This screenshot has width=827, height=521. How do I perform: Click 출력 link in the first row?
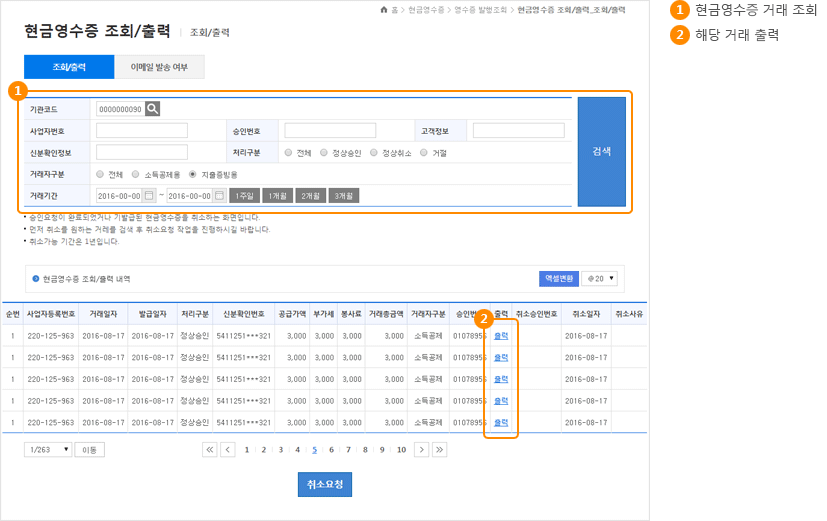coord(501,335)
